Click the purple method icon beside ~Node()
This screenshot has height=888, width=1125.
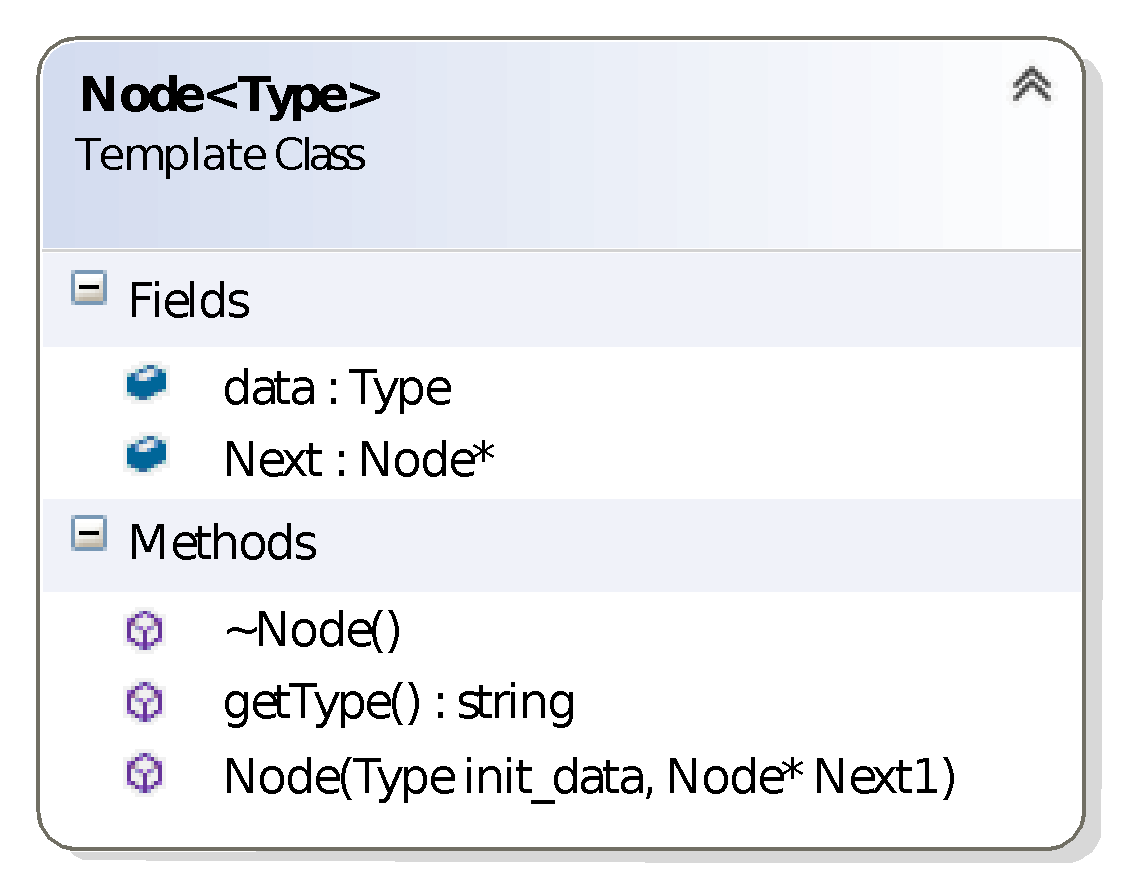point(145,631)
